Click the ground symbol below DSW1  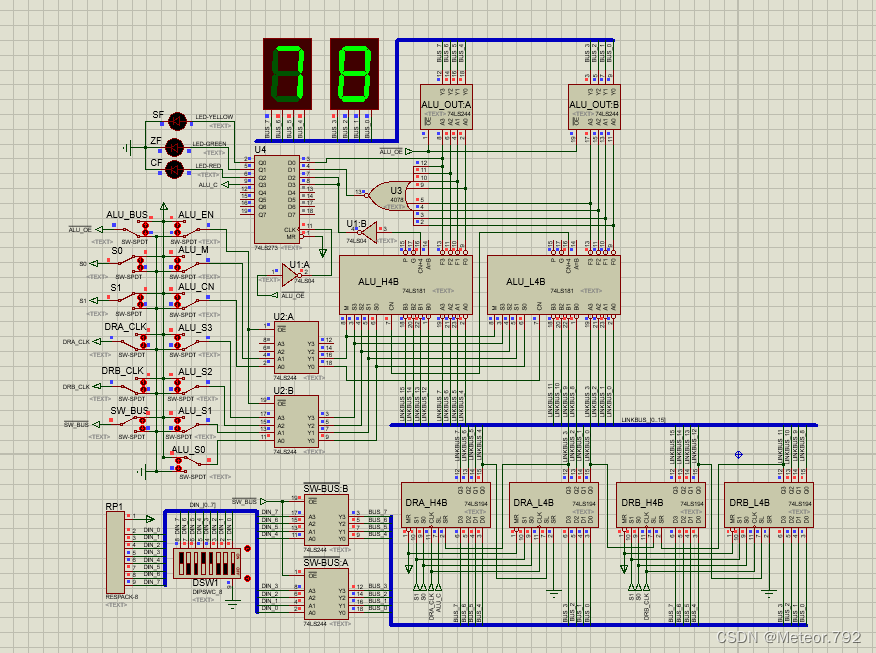tap(232, 603)
